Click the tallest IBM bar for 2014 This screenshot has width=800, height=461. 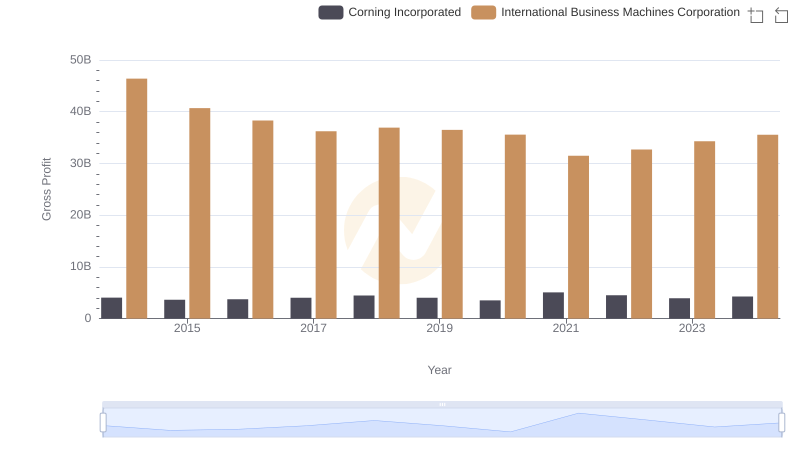click(x=137, y=198)
